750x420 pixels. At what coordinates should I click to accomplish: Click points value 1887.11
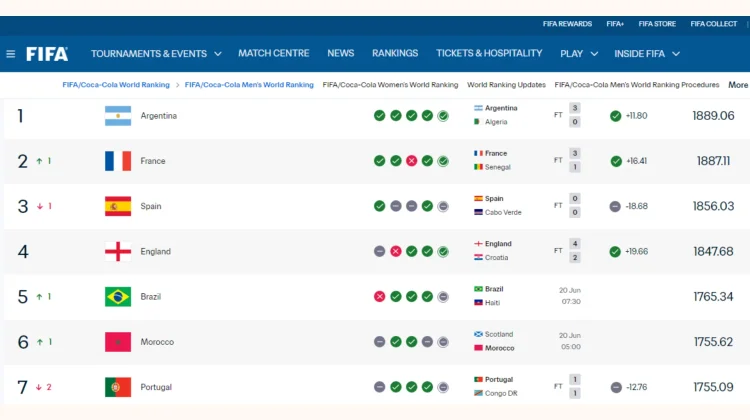tap(713, 161)
